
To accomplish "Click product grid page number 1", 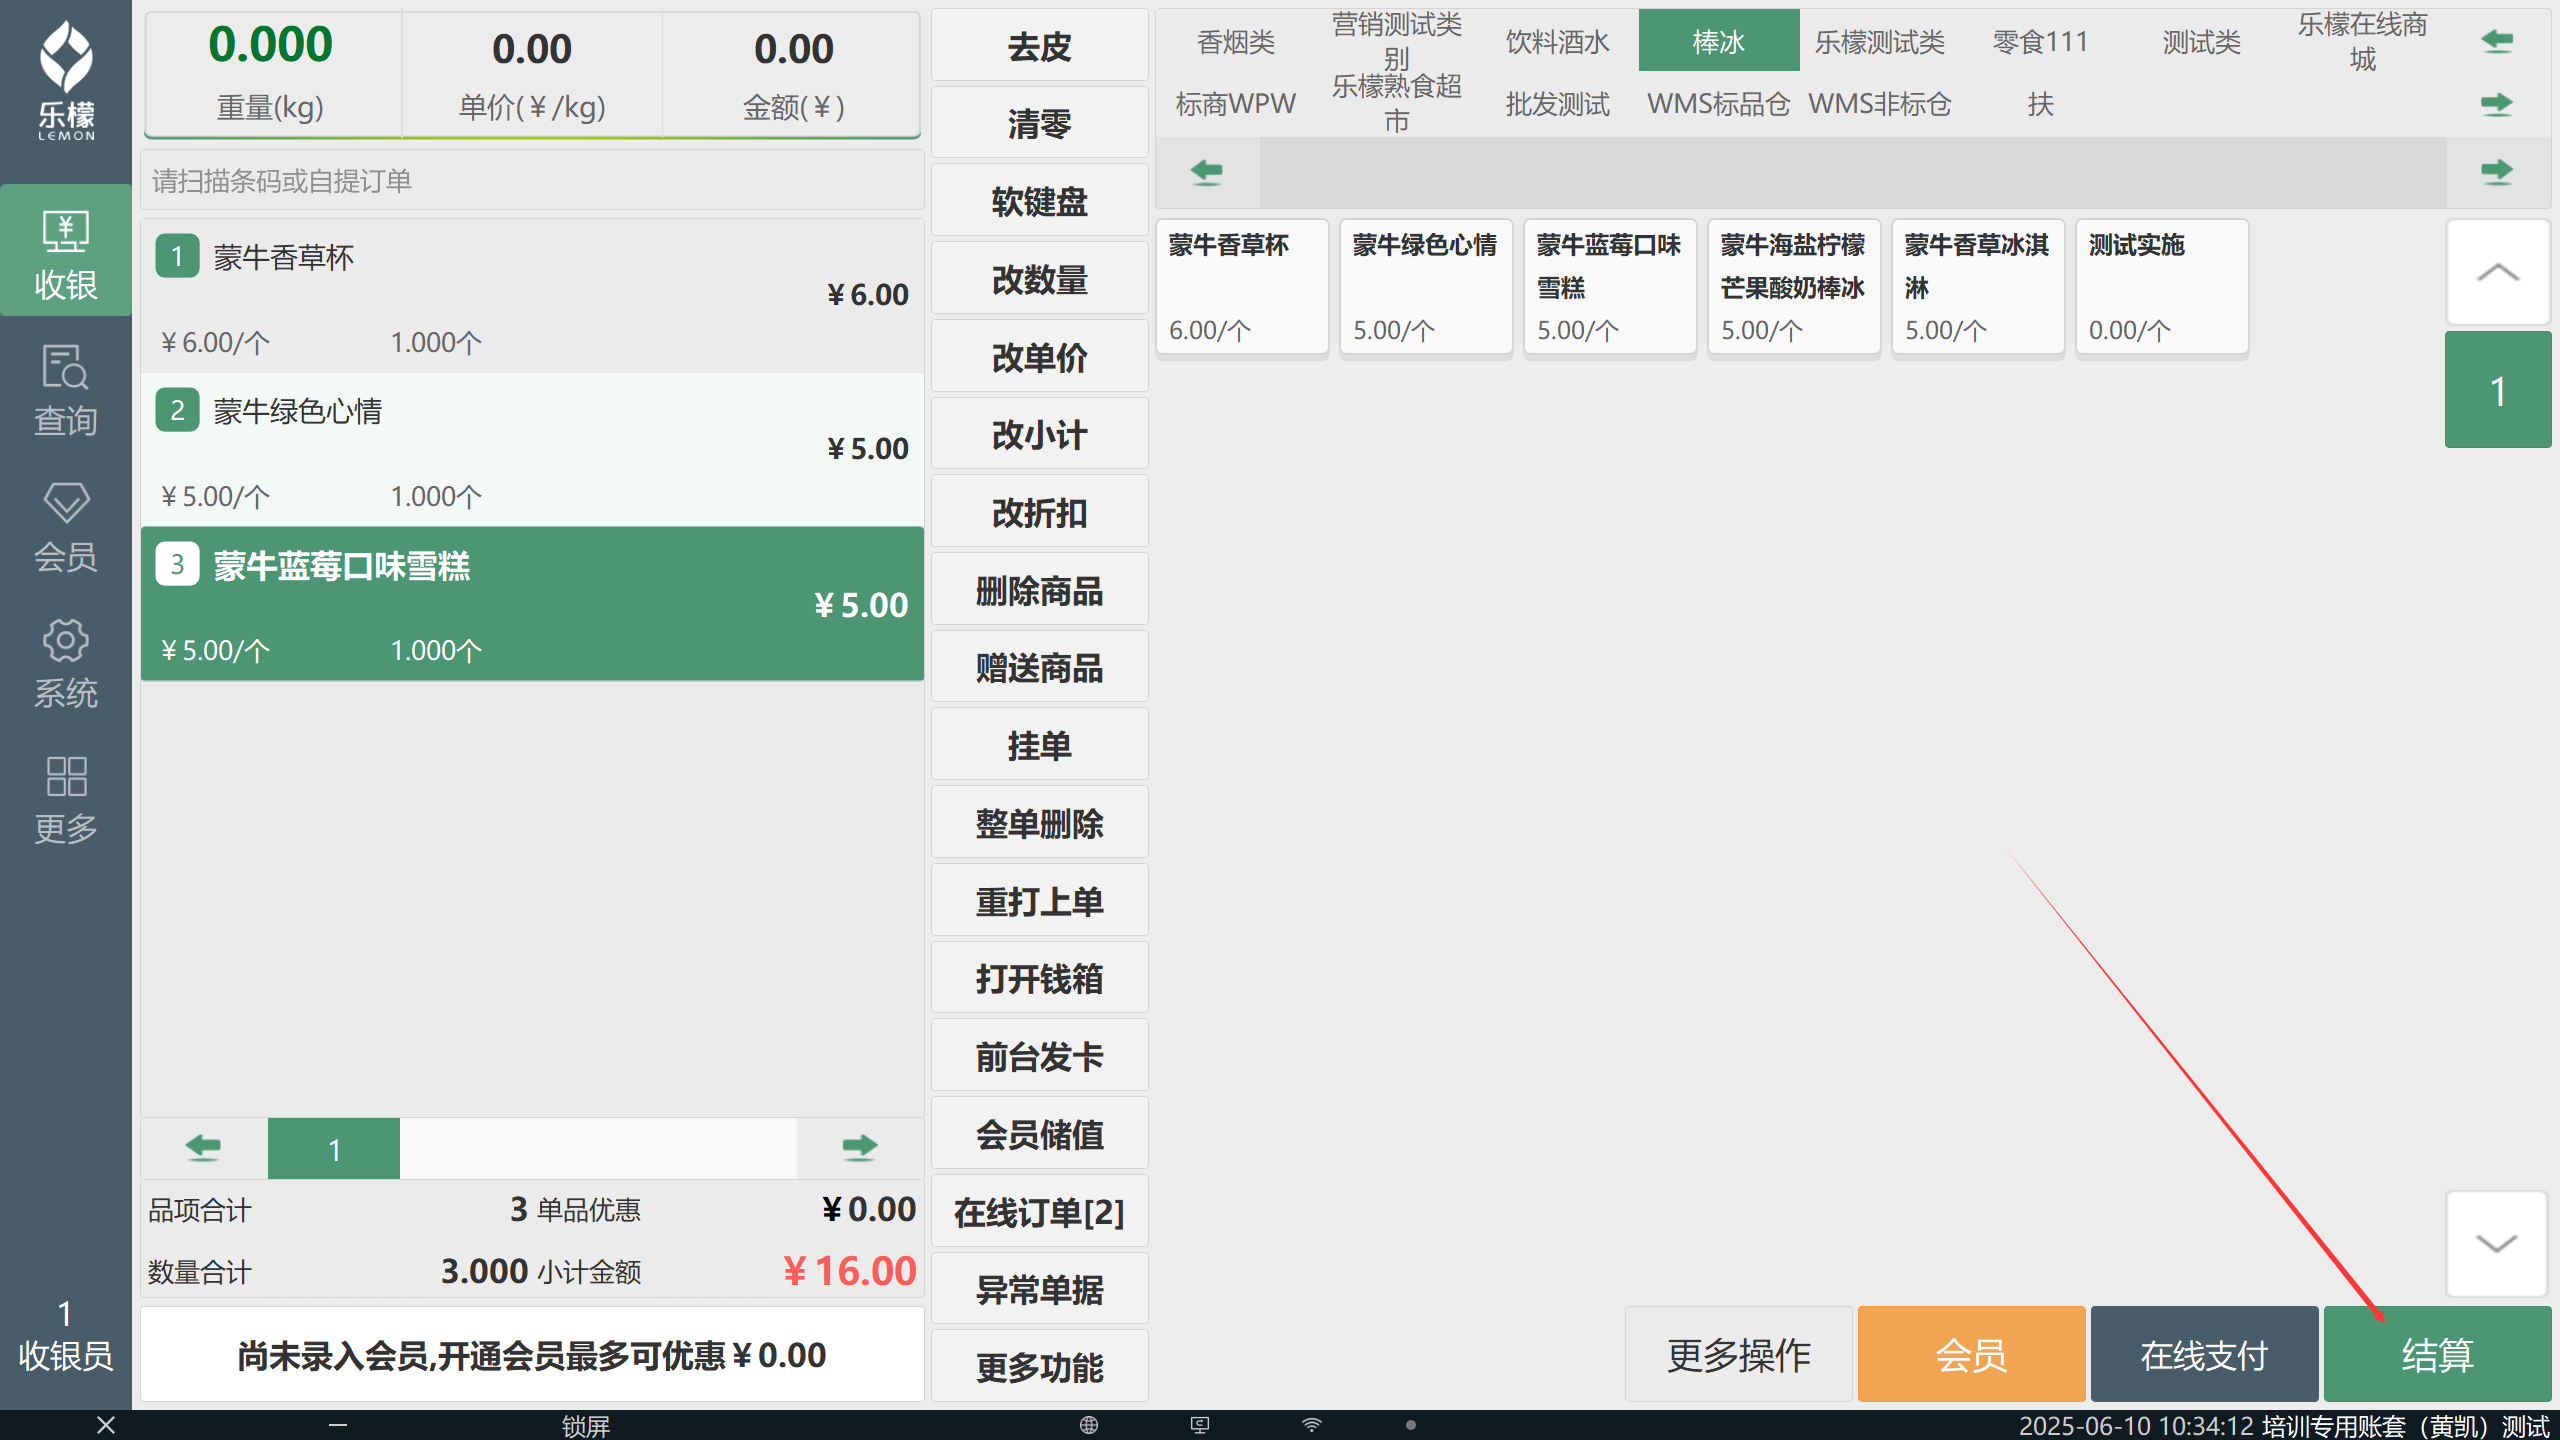I will [2497, 390].
